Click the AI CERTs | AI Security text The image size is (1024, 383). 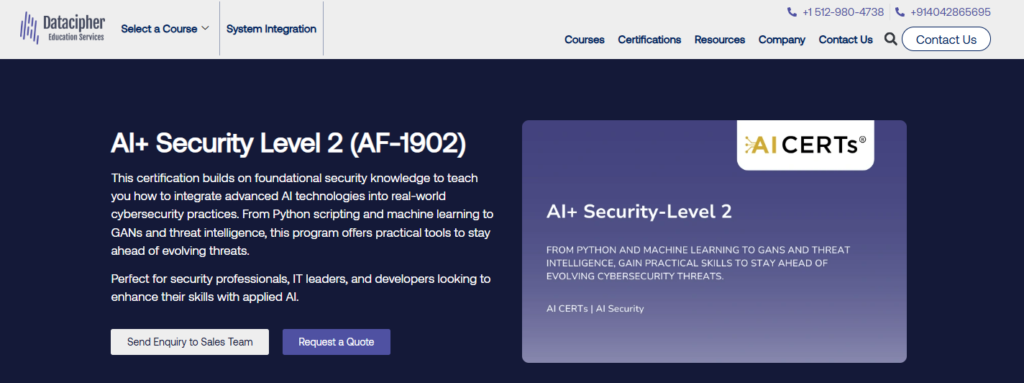(x=595, y=308)
